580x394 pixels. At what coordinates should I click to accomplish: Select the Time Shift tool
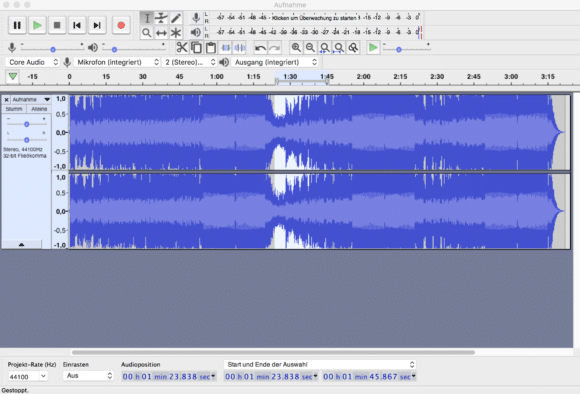tap(161, 33)
